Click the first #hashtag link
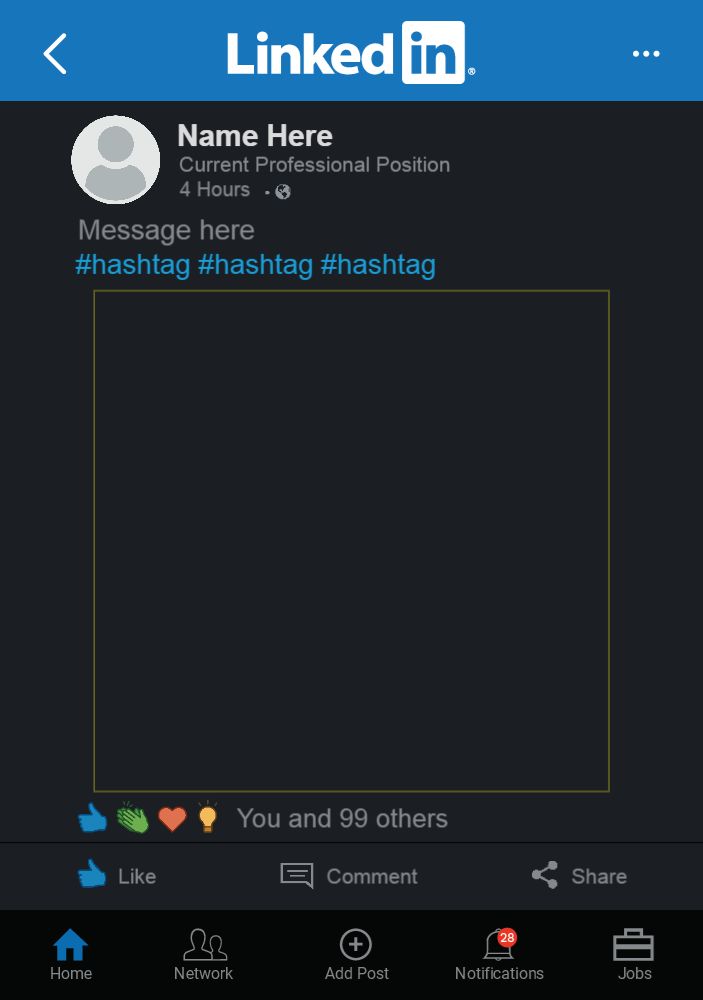Image resolution: width=703 pixels, height=1000 pixels. [132, 265]
